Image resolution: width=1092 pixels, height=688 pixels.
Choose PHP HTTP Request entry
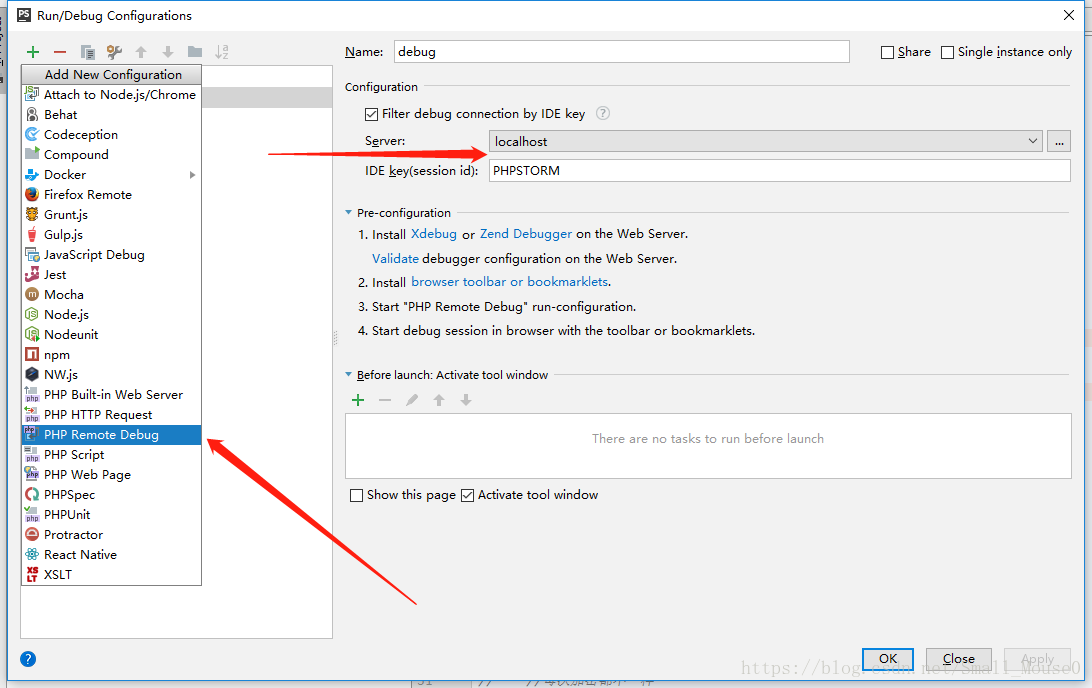(x=111, y=414)
